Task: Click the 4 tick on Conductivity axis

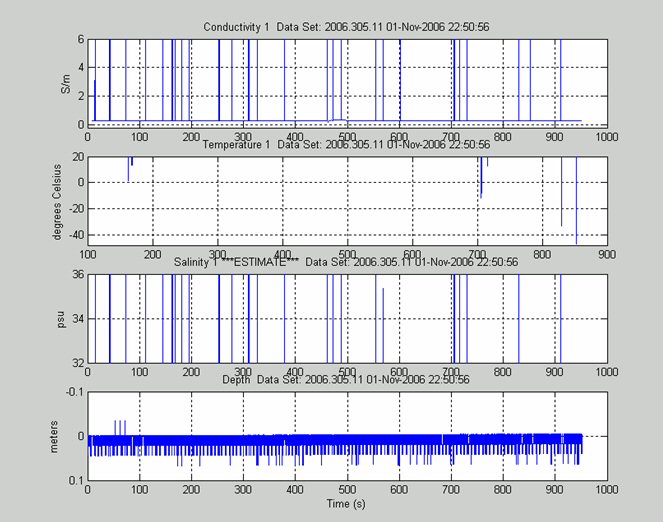Action: [81, 68]
